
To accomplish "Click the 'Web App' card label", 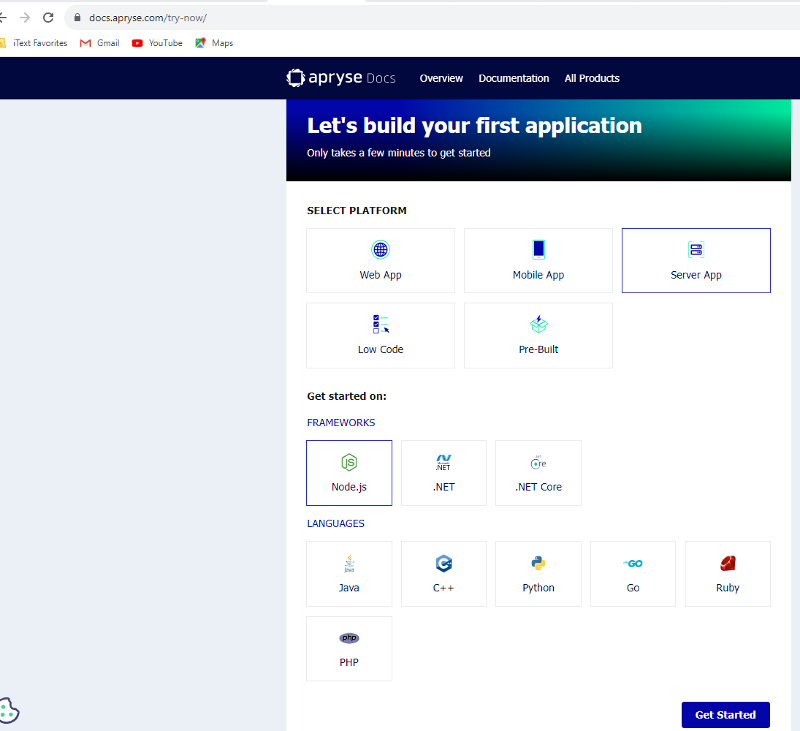I will [x=380, y=275].
